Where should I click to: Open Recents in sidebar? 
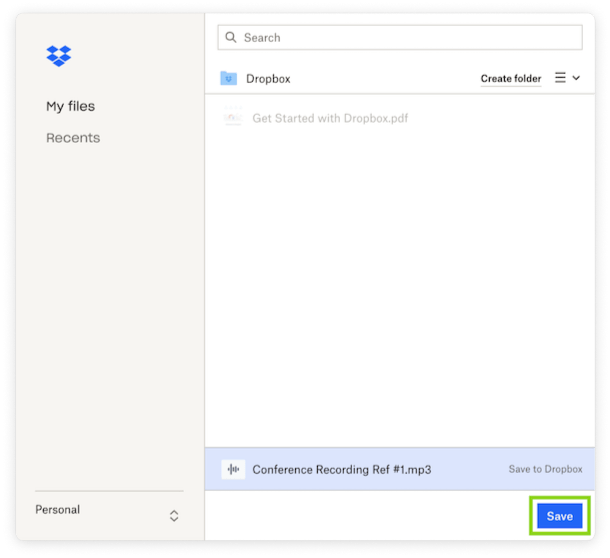click(x=73, y=138)
